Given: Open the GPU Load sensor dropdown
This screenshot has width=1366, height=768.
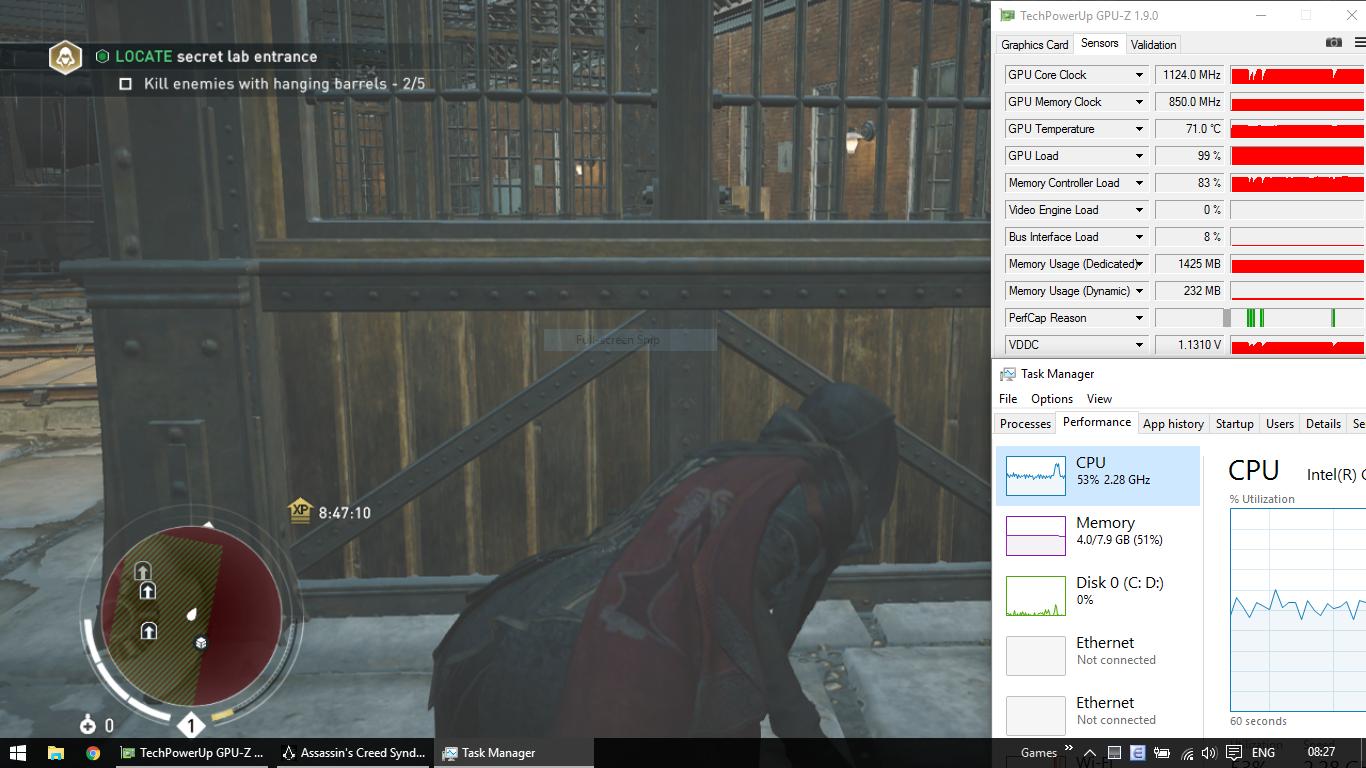Looking at the screenshot, I should [x=1138, y=156].
